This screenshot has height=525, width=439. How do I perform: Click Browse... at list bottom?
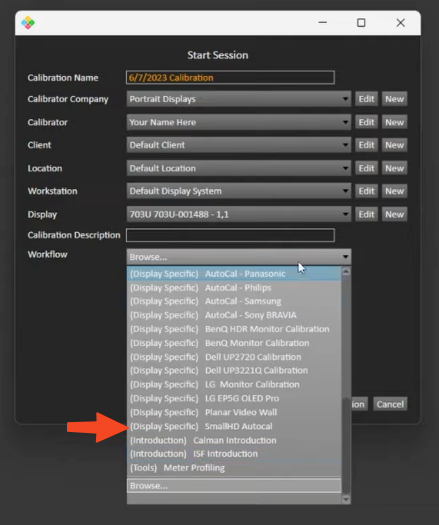click(234, 485)
